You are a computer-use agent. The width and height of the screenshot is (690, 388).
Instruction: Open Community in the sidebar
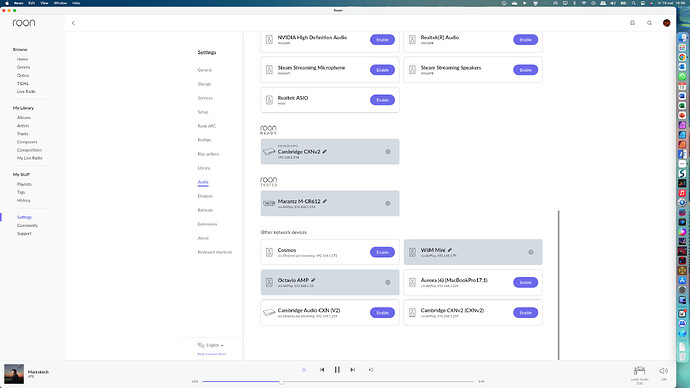tap(27, 226)
